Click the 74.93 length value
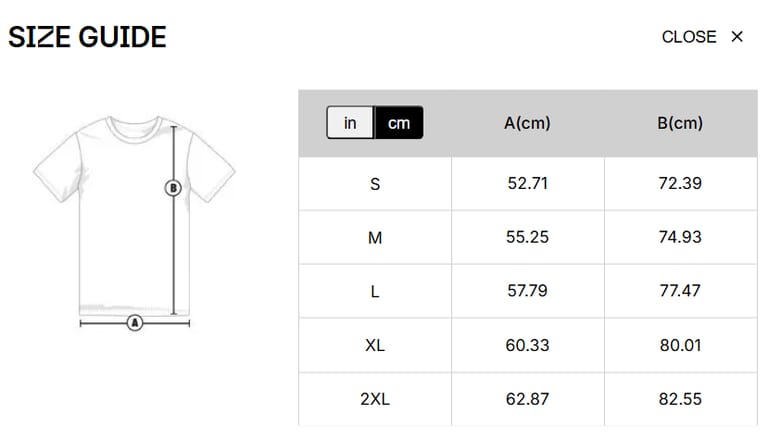The width and height of the screenshot is (768, 439). point(680,238)
